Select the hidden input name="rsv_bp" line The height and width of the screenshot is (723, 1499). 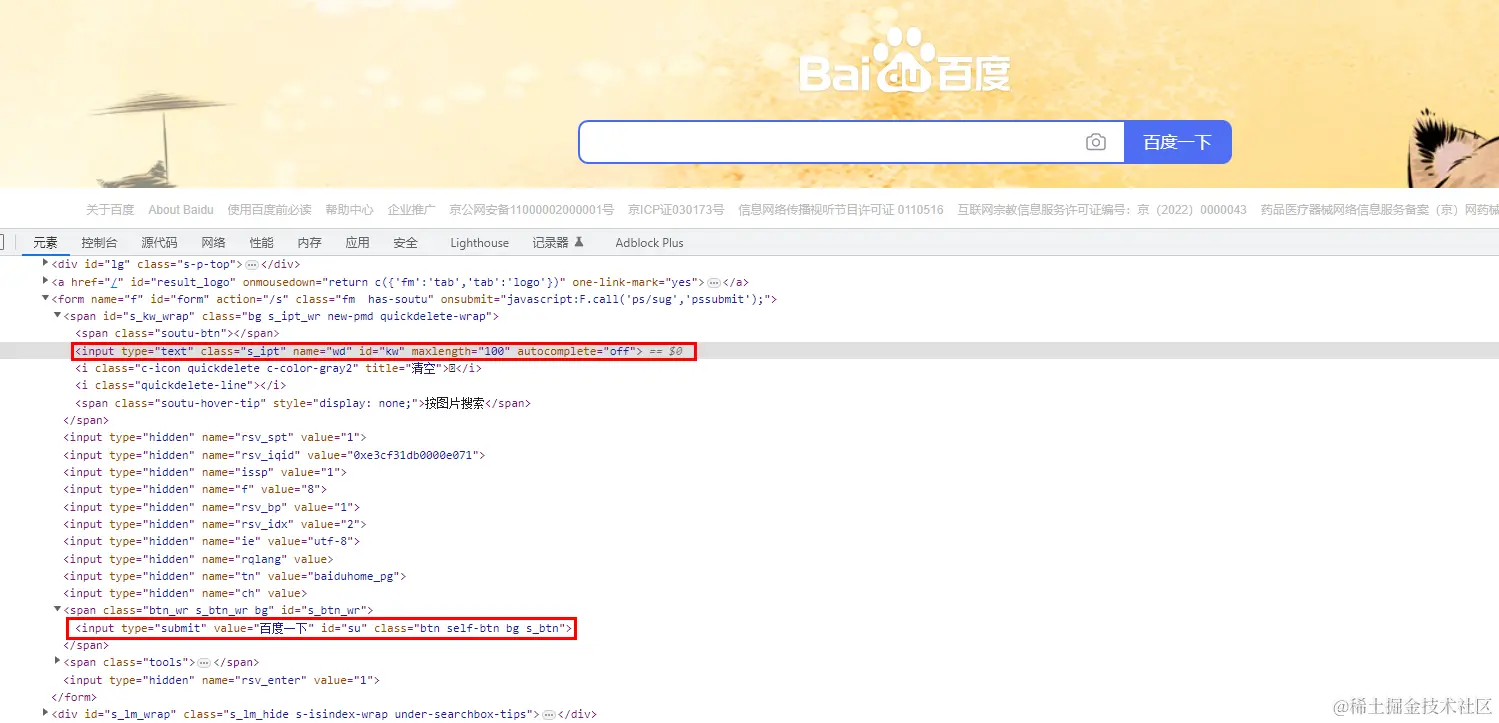tap(212, 507)
